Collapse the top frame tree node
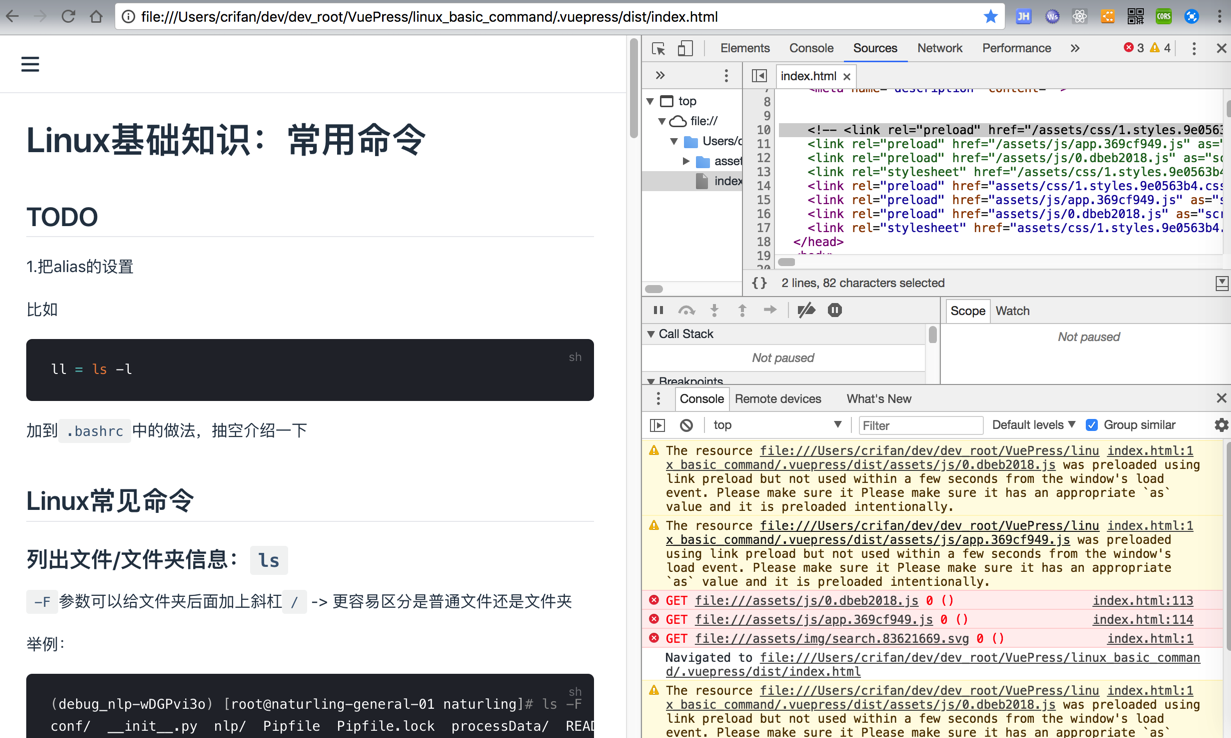This screenshot has width=1231, height=738. coord(651,101)
